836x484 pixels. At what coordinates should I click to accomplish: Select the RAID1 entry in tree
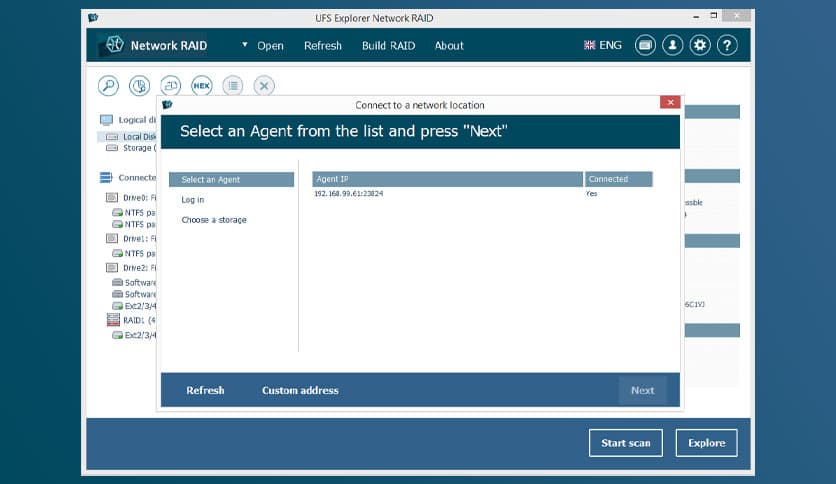click(131, 320)
